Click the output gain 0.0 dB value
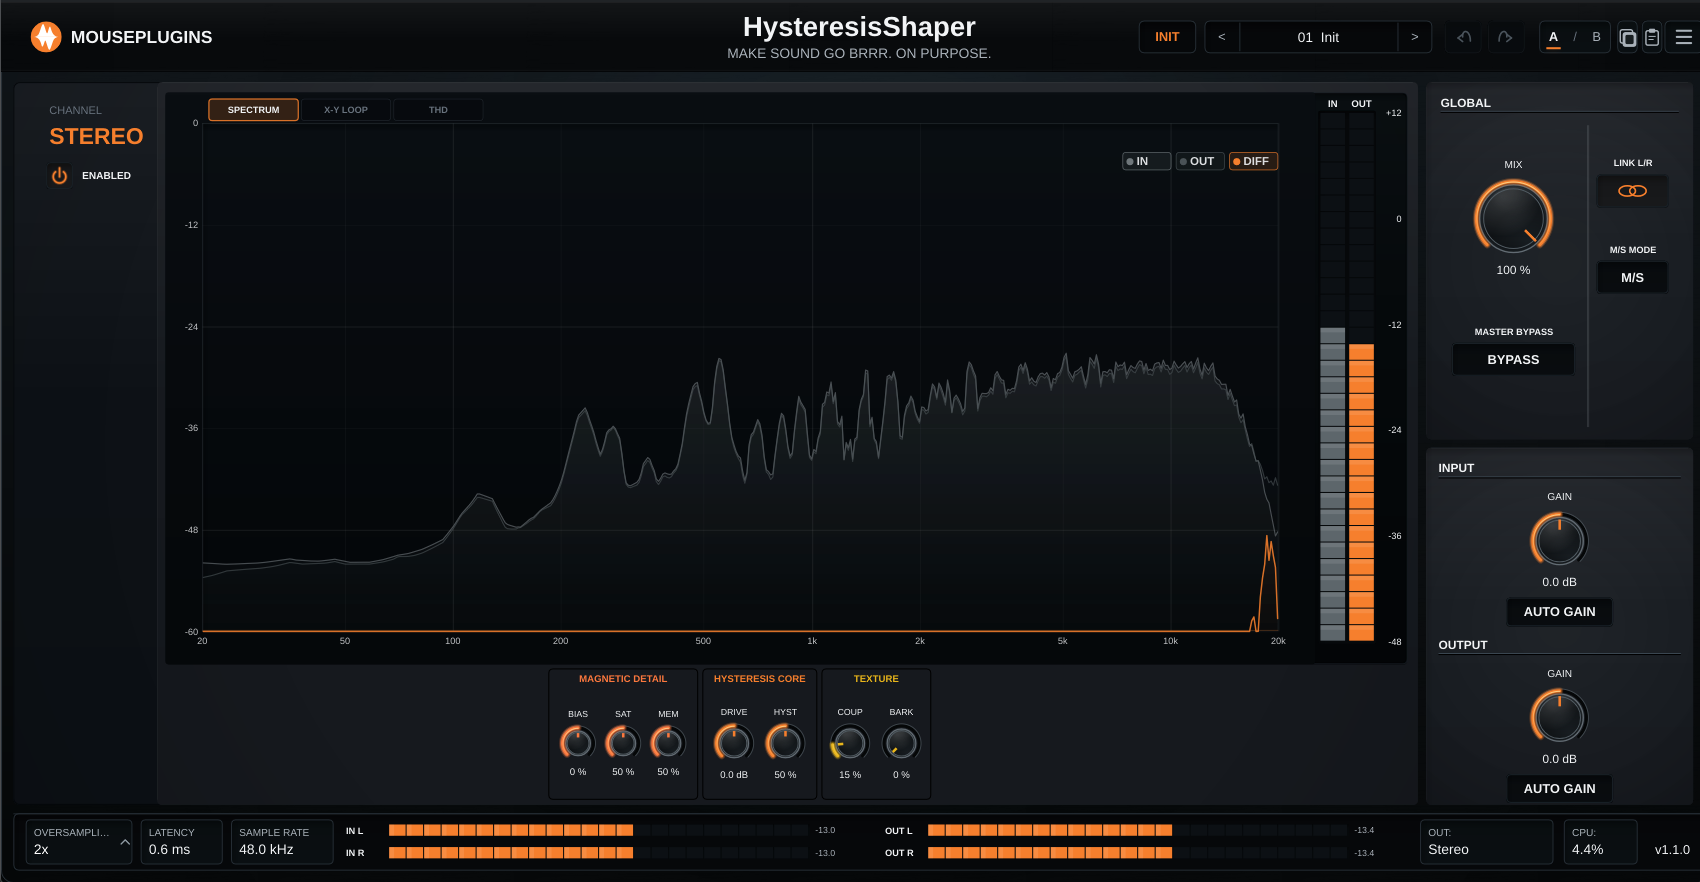 (1559, 759)
